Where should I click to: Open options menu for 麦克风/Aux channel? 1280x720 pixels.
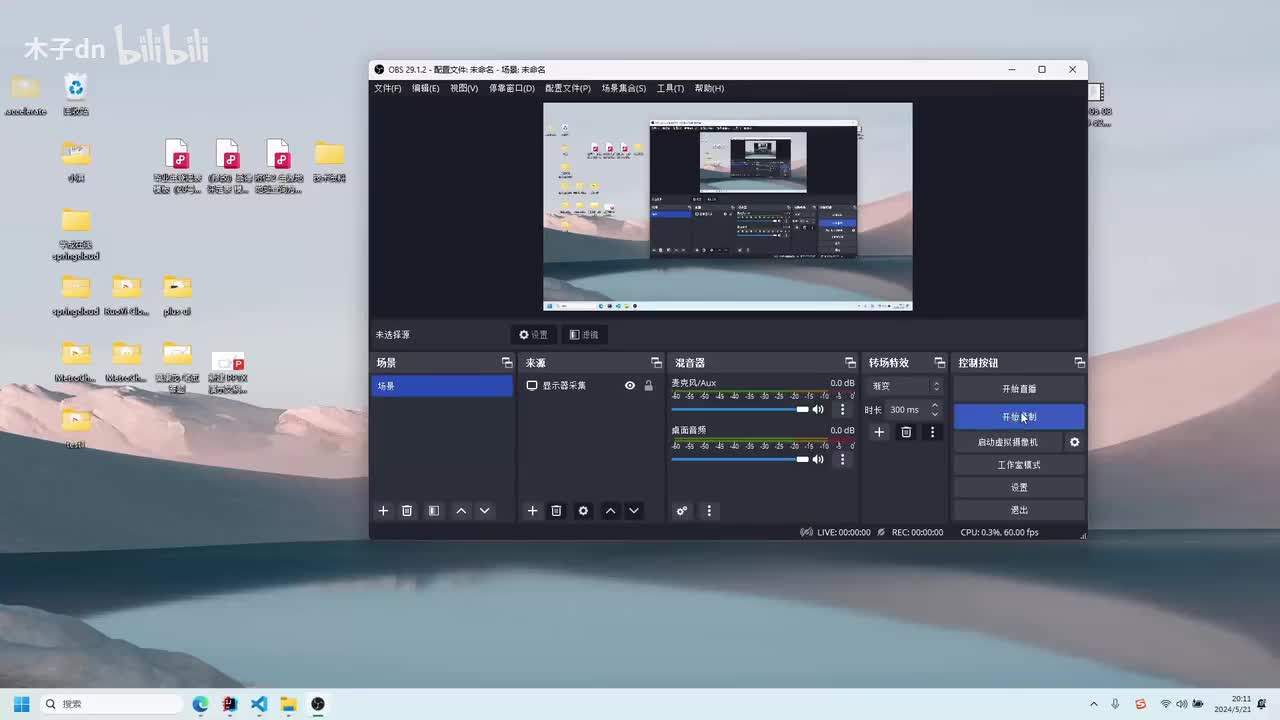[x=842, y=409]
